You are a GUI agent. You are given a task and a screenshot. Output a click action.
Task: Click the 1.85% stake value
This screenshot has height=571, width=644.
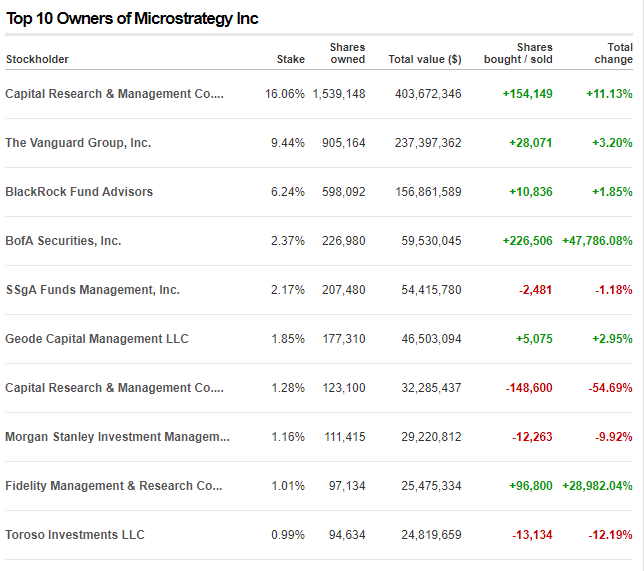(x=288, y=339)
